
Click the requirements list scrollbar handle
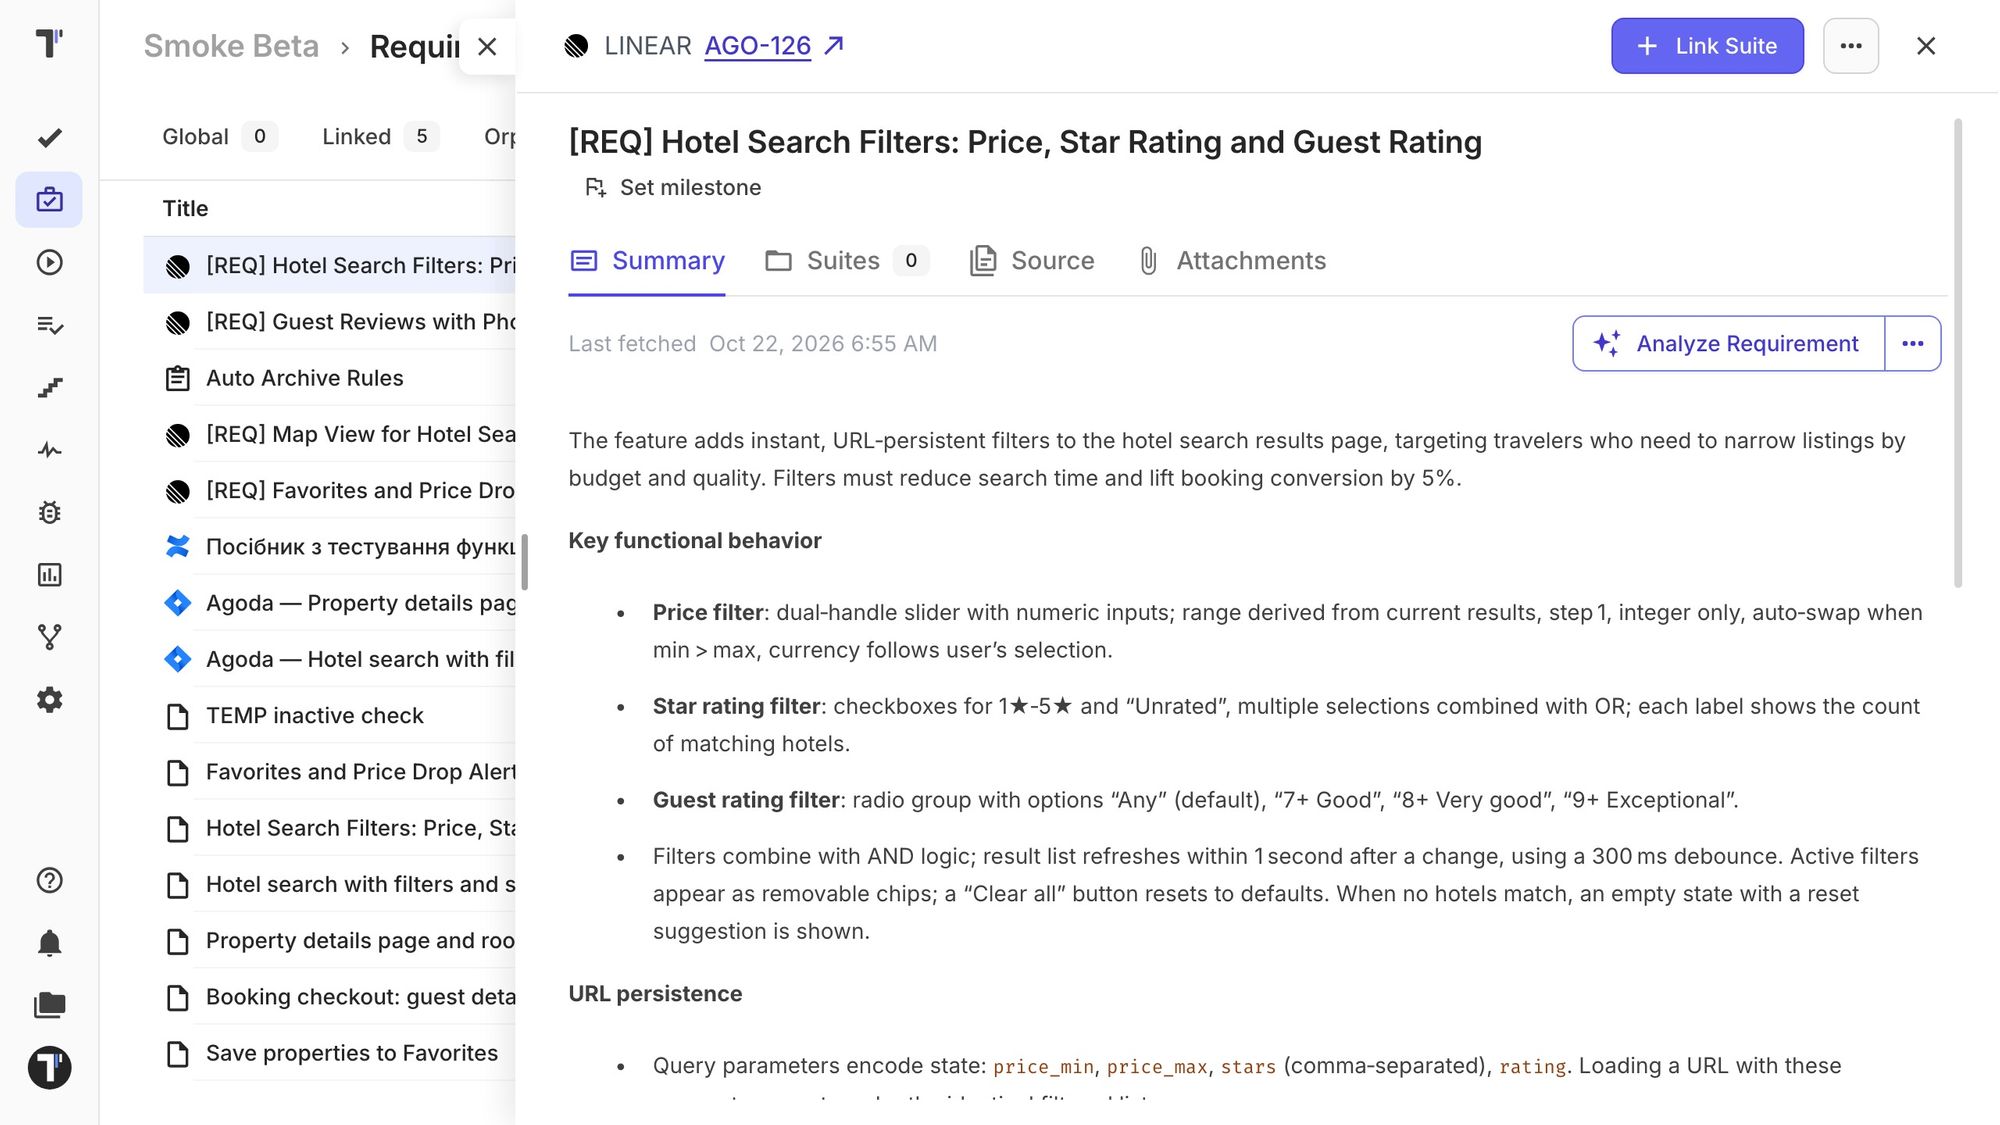(524, 562)
